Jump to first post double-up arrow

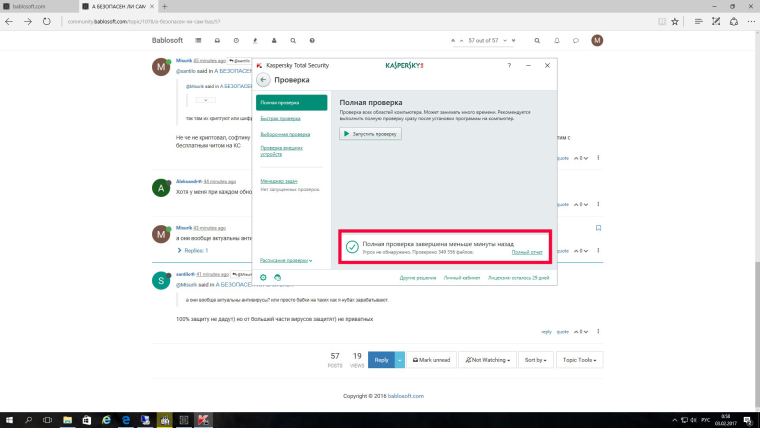click(x=453, y=41)
